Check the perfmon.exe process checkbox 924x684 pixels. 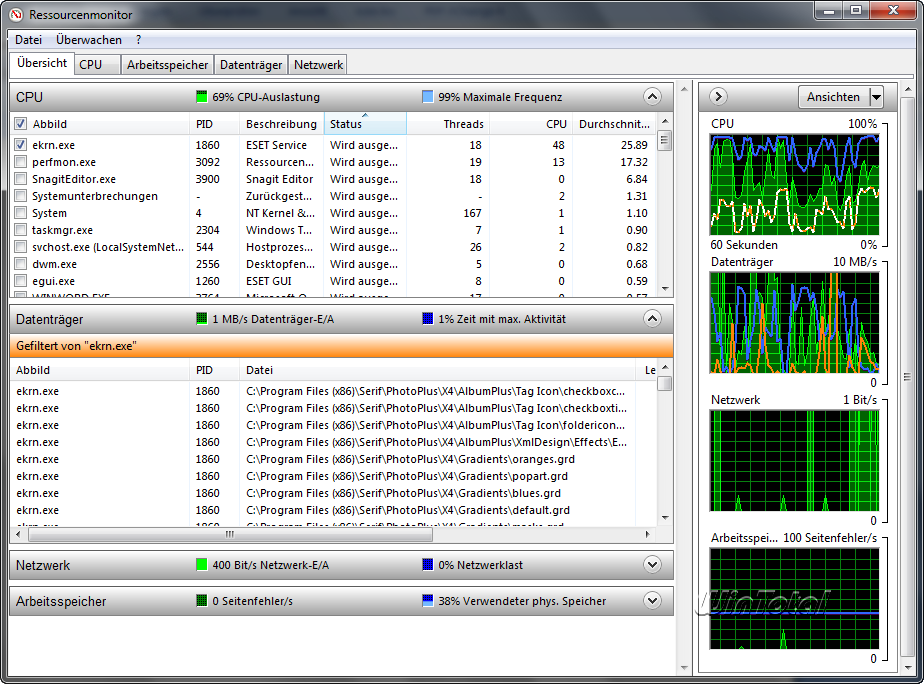[x=21, y=162]
